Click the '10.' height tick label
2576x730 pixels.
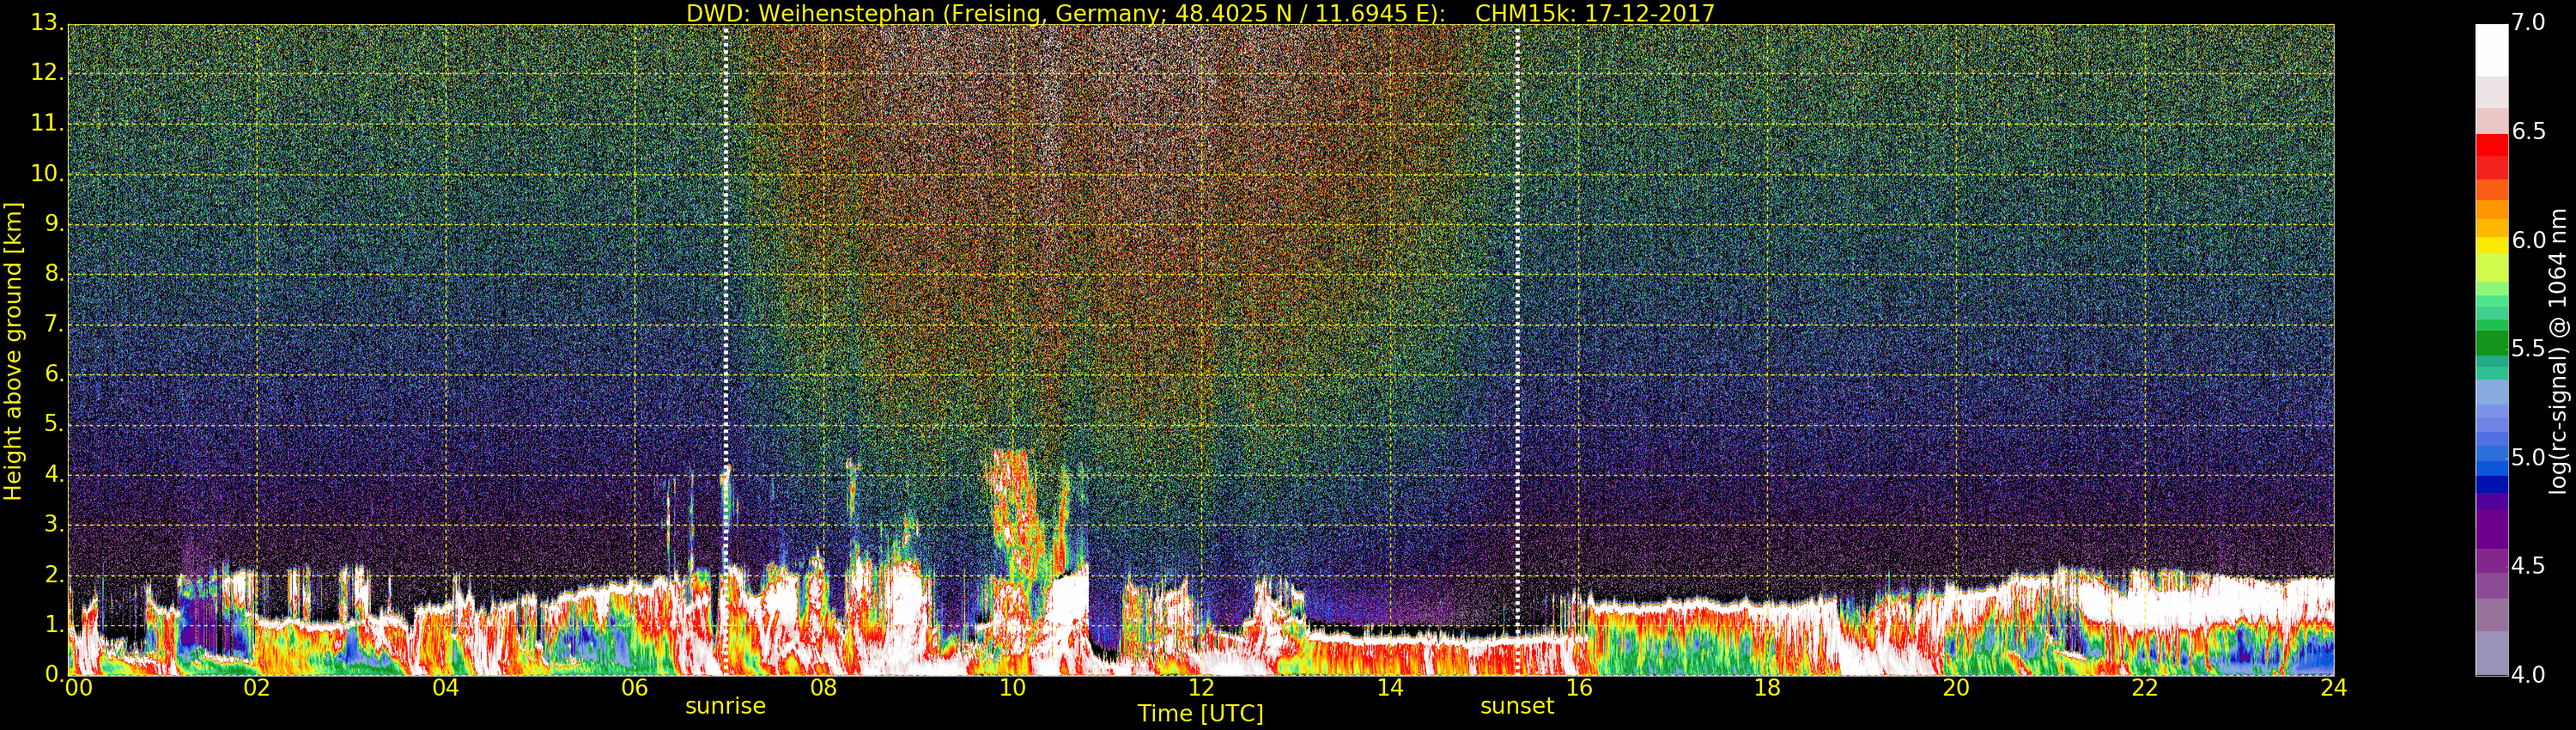click(47, 173)
